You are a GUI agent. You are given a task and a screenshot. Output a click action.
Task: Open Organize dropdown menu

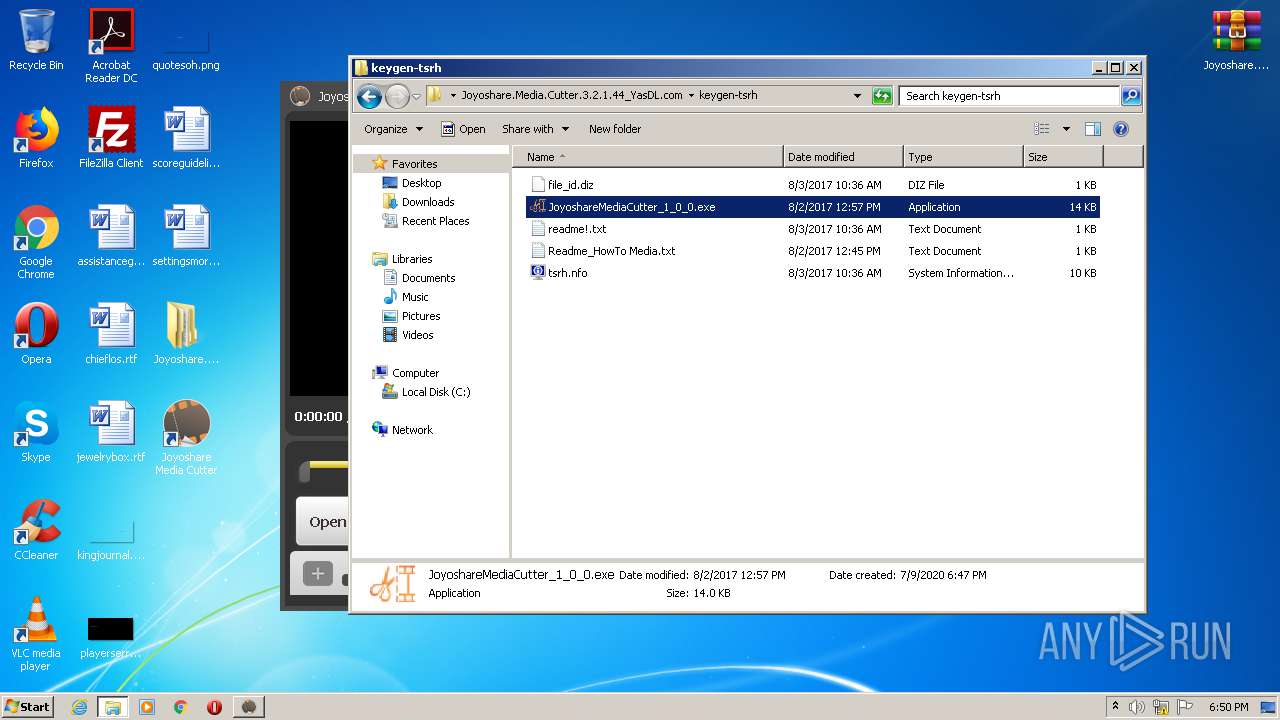coord(393,129)
